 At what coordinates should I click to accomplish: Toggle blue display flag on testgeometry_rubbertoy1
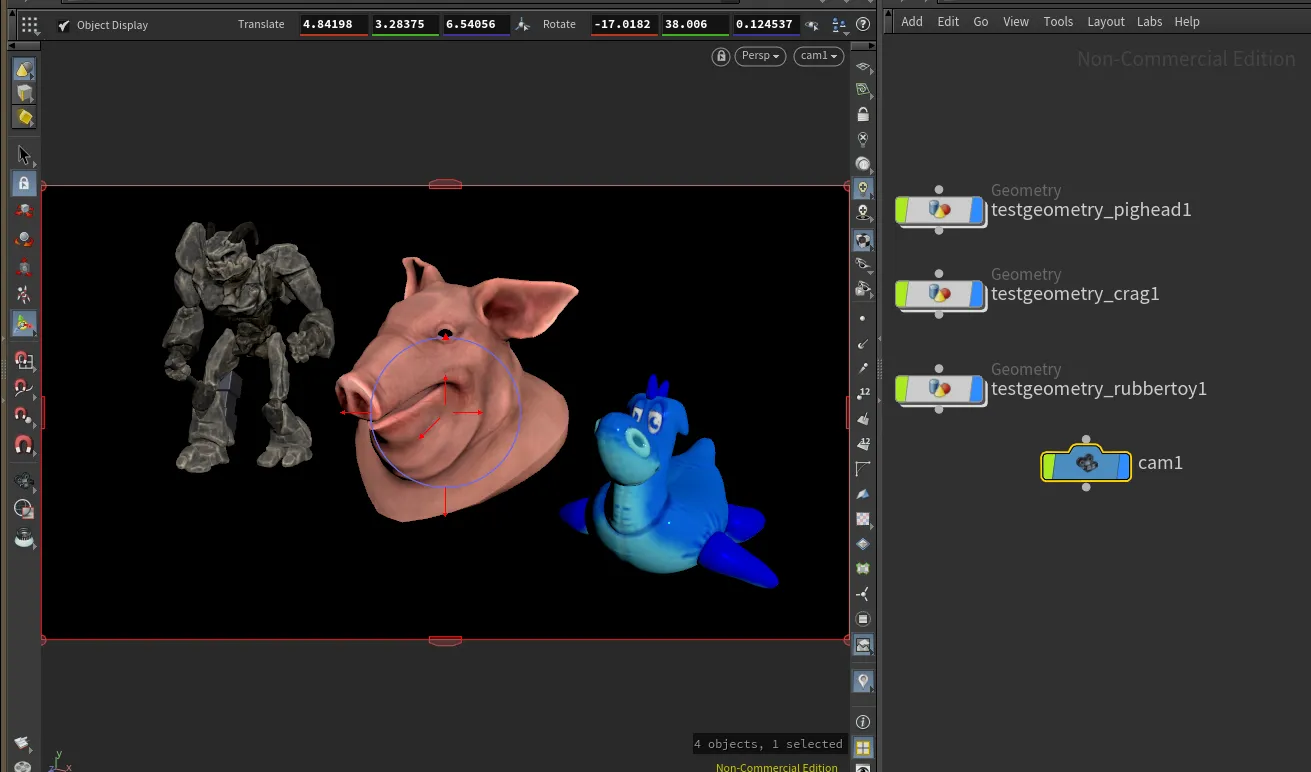[x=977, y=389]
